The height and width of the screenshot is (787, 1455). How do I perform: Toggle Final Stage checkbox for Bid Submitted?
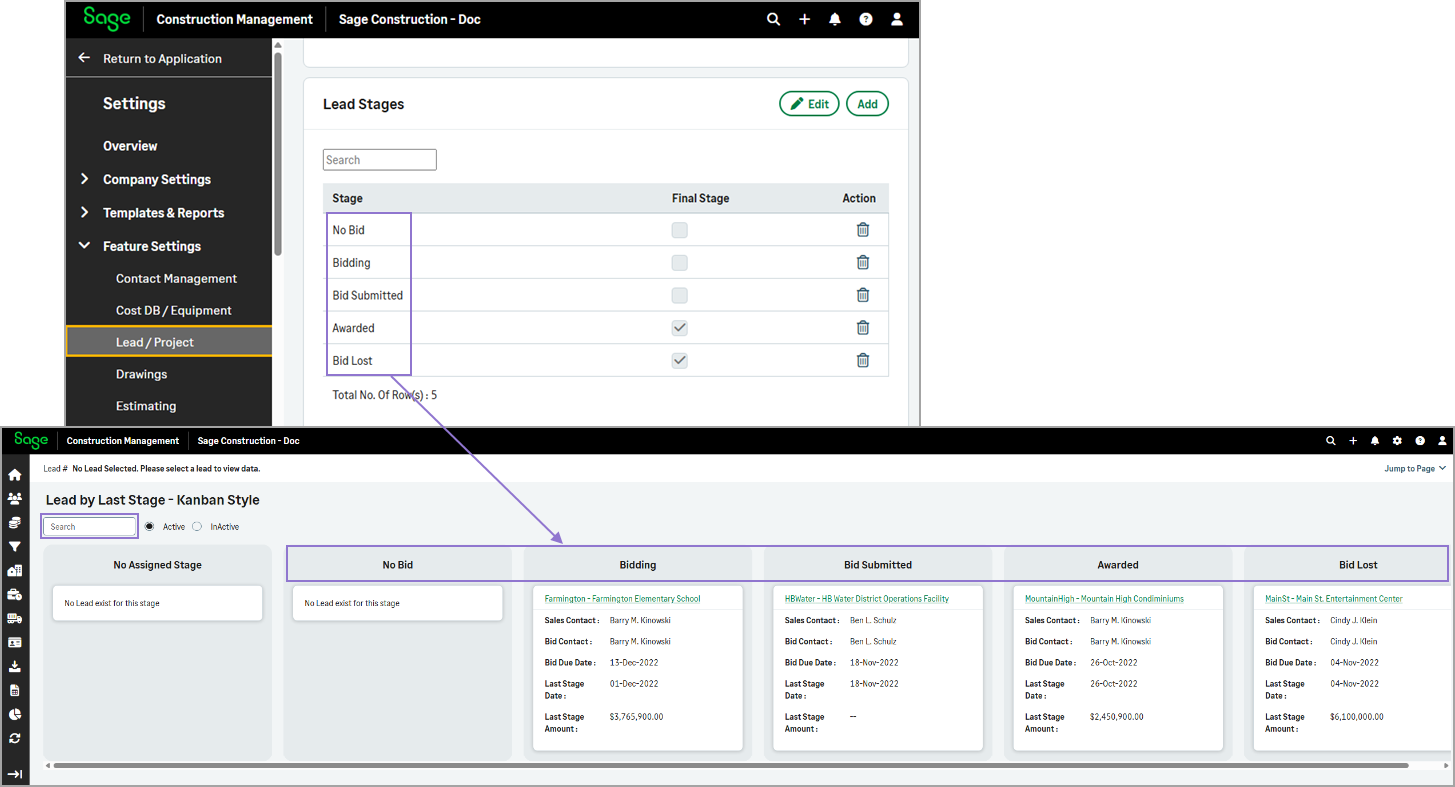(680, 296)
